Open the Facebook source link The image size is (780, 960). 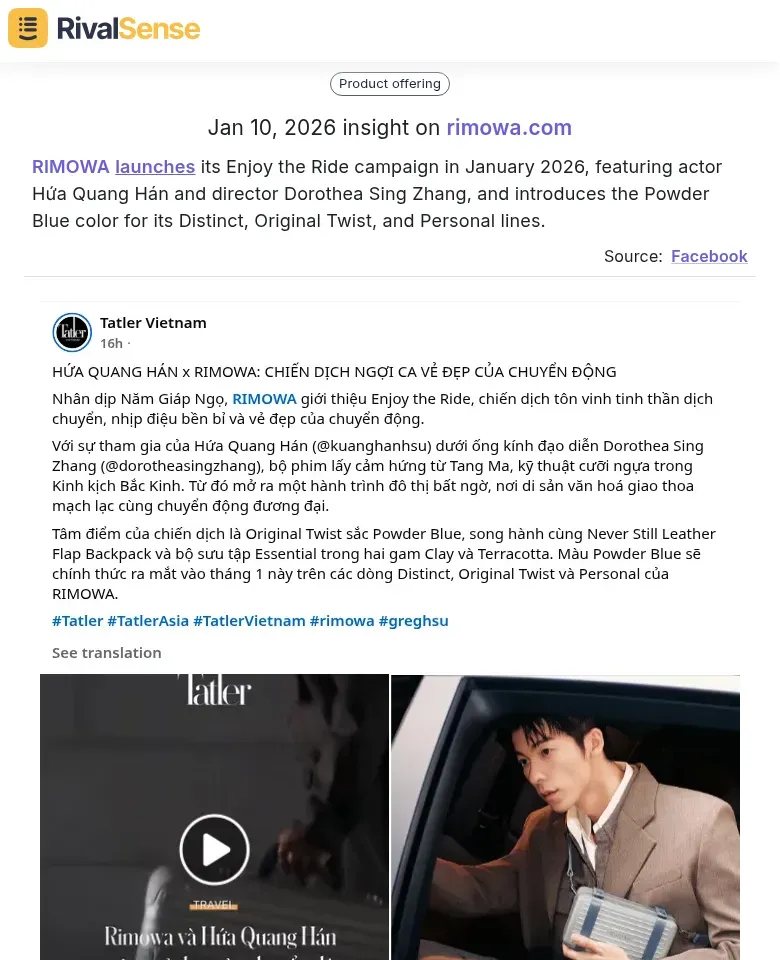709,256
